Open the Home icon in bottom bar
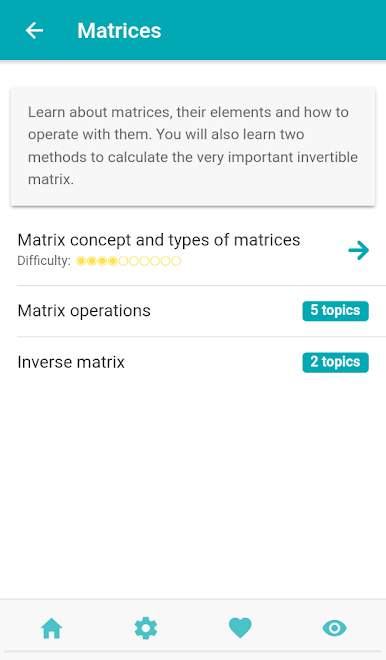This screenshot has width=386, height=660. [51, 628]
